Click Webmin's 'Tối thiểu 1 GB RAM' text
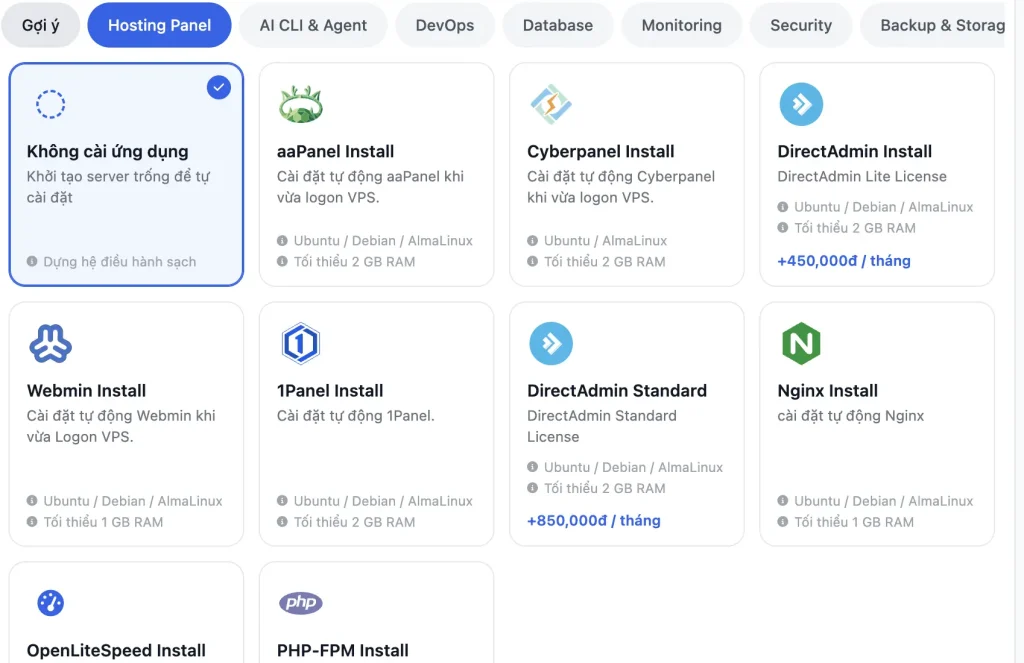 pyautogui.click(x=103, y=522)
